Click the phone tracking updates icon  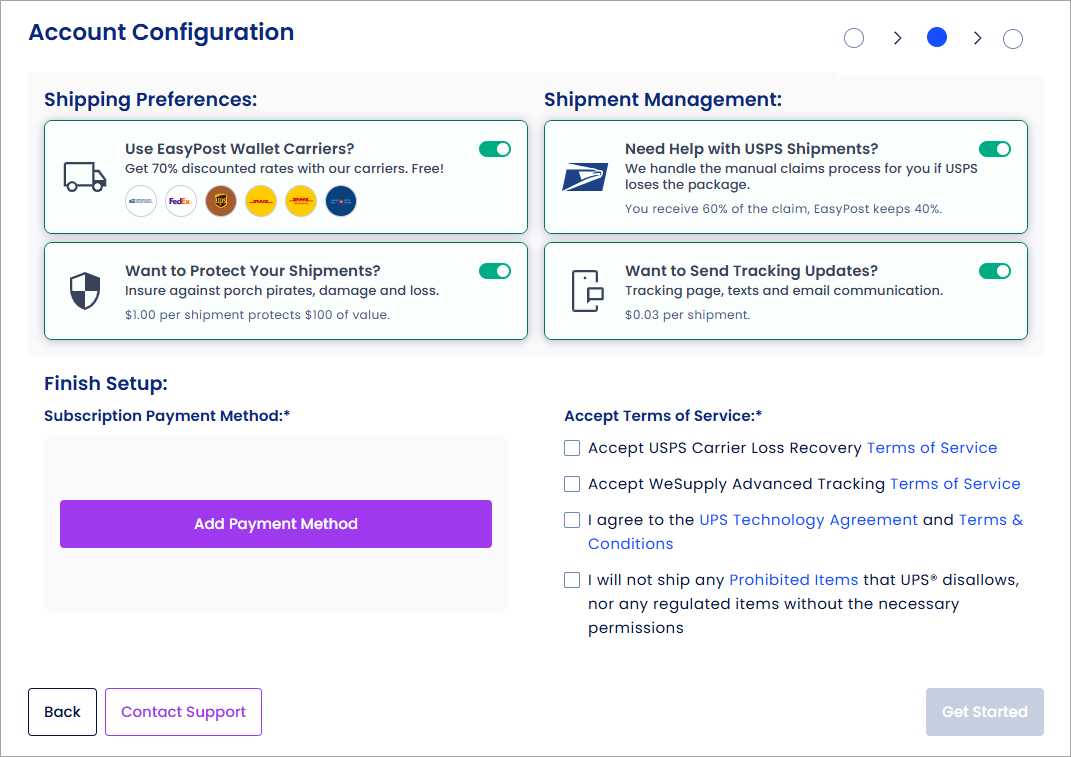click(x=587, y=291)
